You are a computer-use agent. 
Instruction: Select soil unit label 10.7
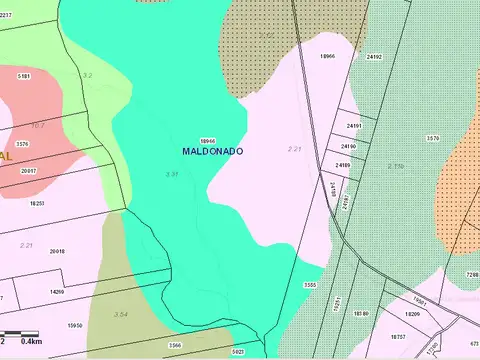38,126
